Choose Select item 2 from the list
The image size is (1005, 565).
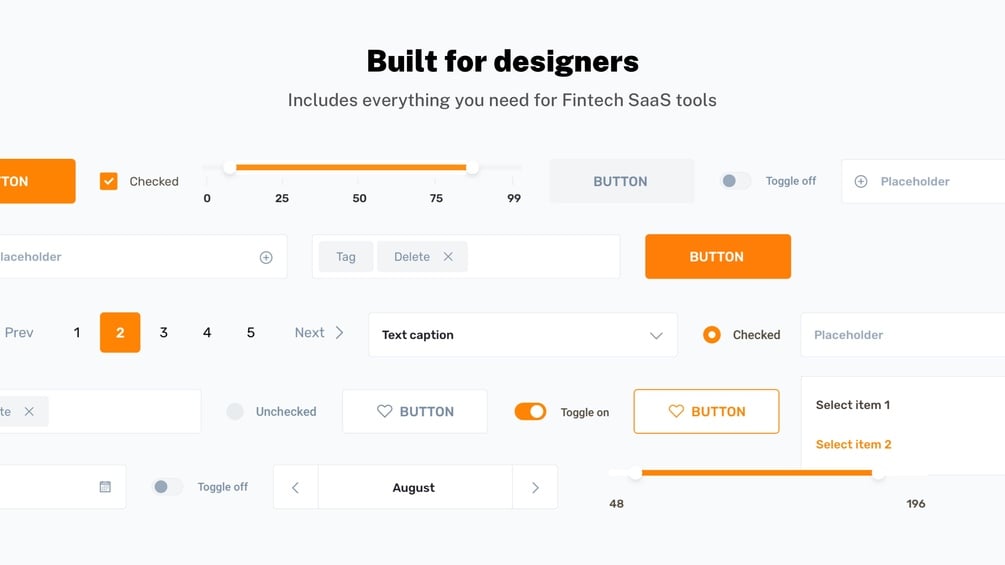coord(853,444)
